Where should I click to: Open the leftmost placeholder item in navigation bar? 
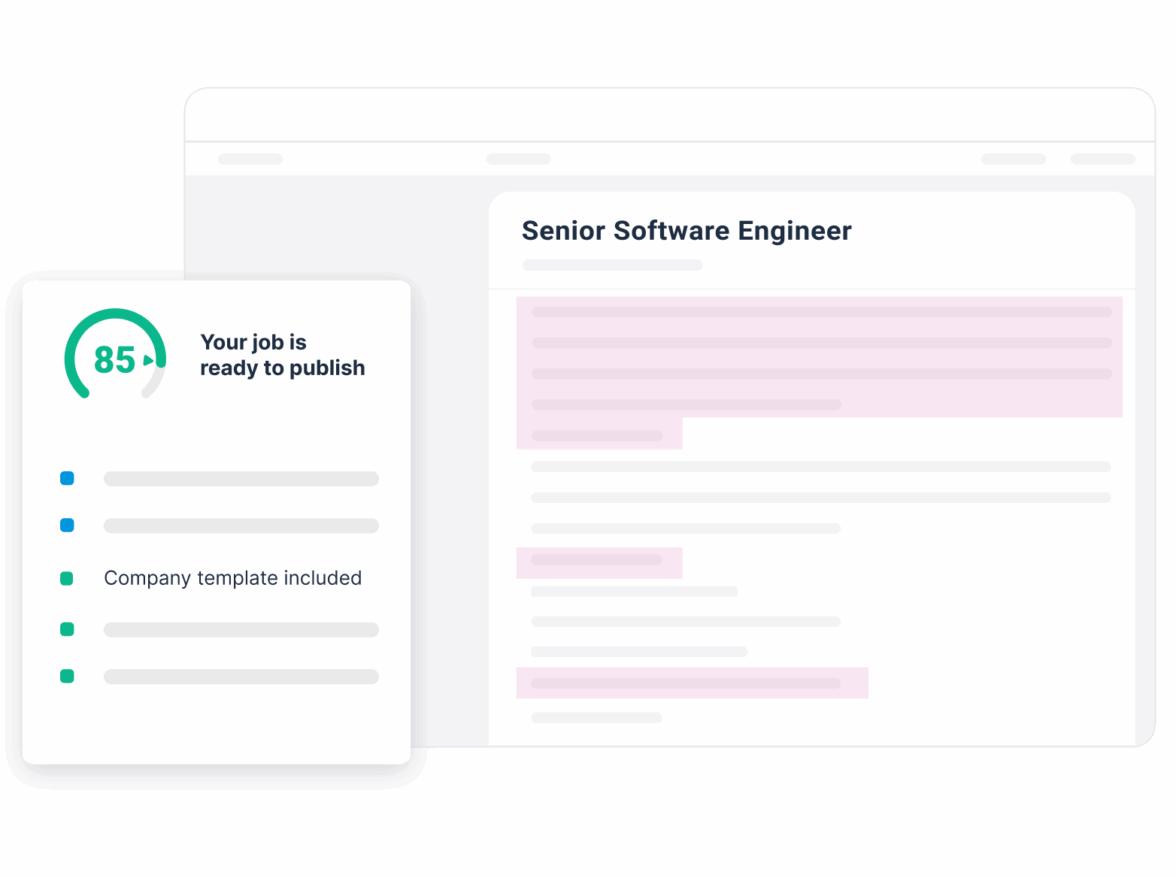click(250, 159)
